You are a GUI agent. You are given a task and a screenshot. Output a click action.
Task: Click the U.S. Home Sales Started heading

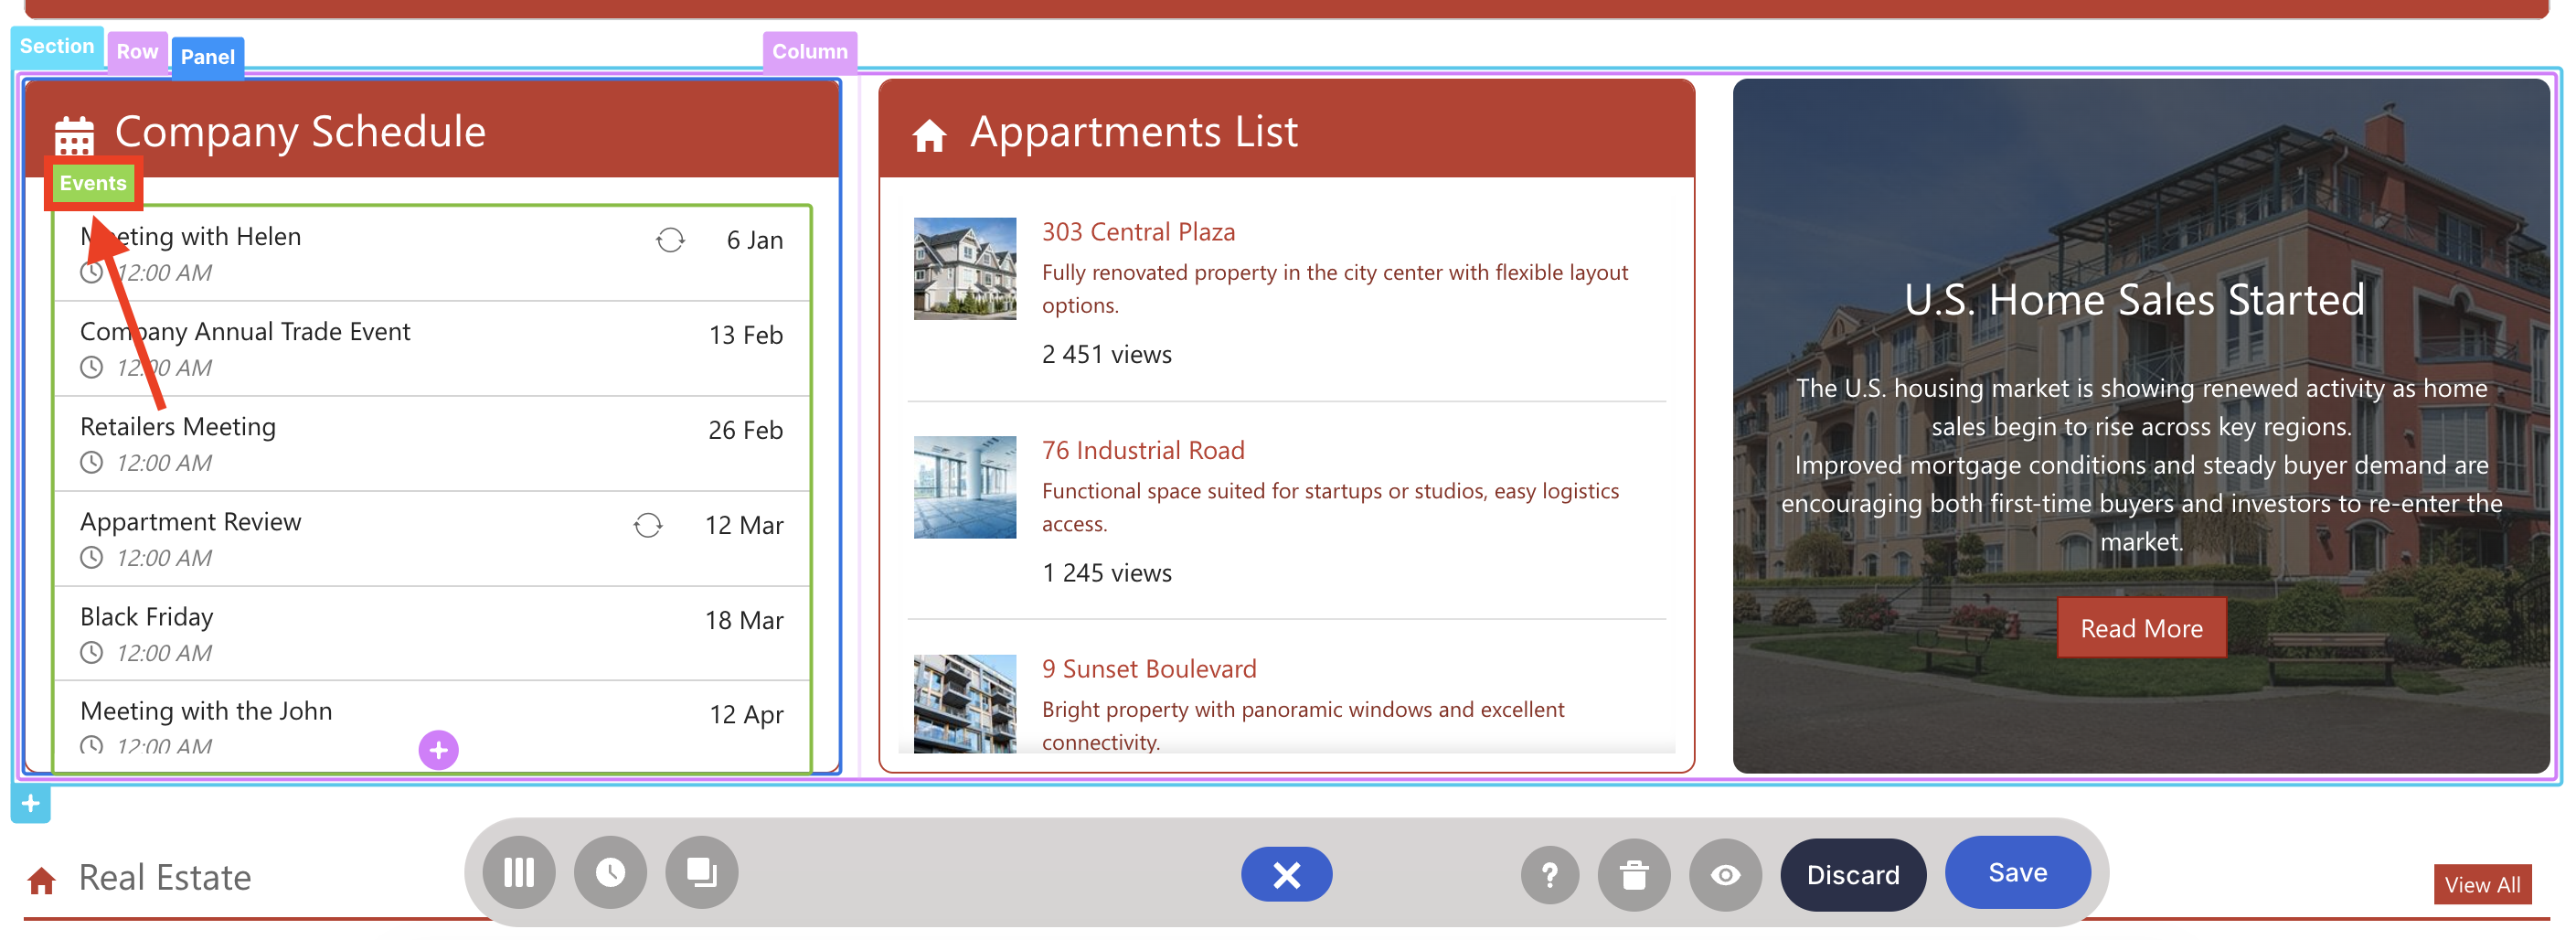(2135, 299)
